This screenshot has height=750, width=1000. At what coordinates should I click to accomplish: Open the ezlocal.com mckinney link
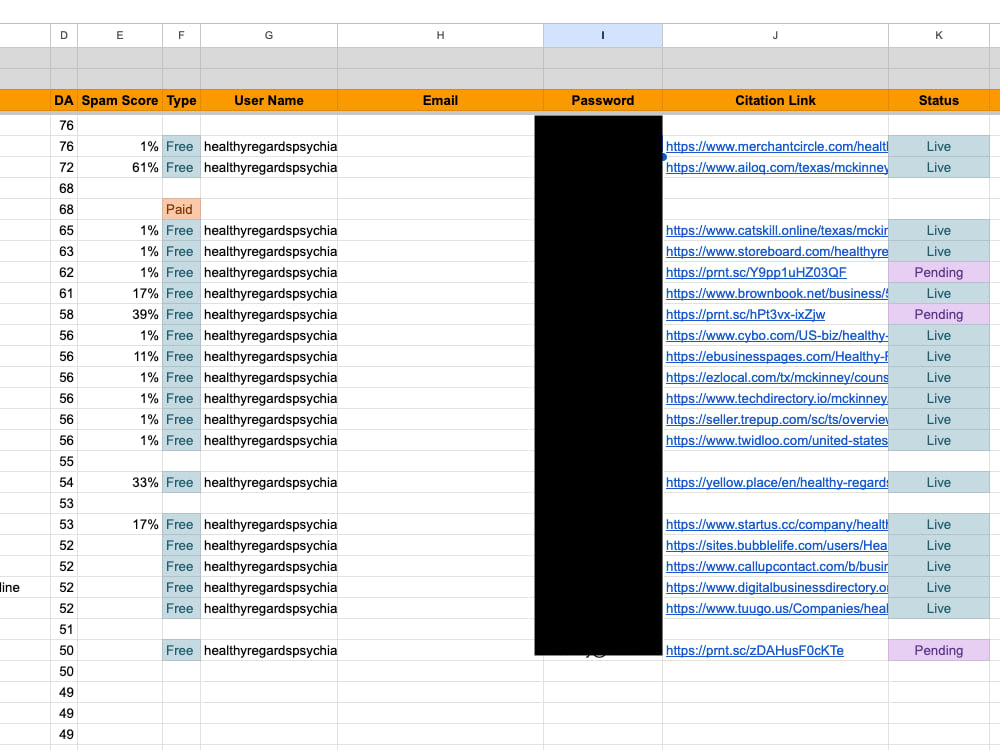776,378
